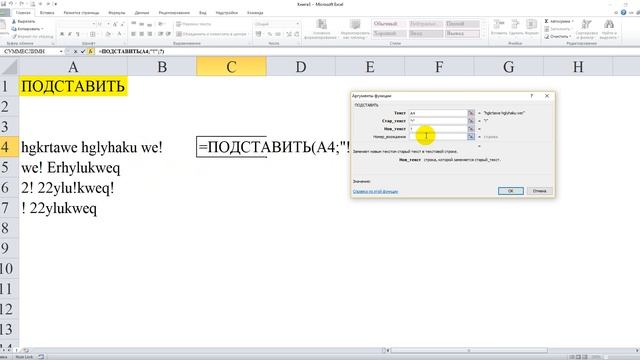Open the font size dropdown
This screenshot has width=640, height=360.
(108, 24)
